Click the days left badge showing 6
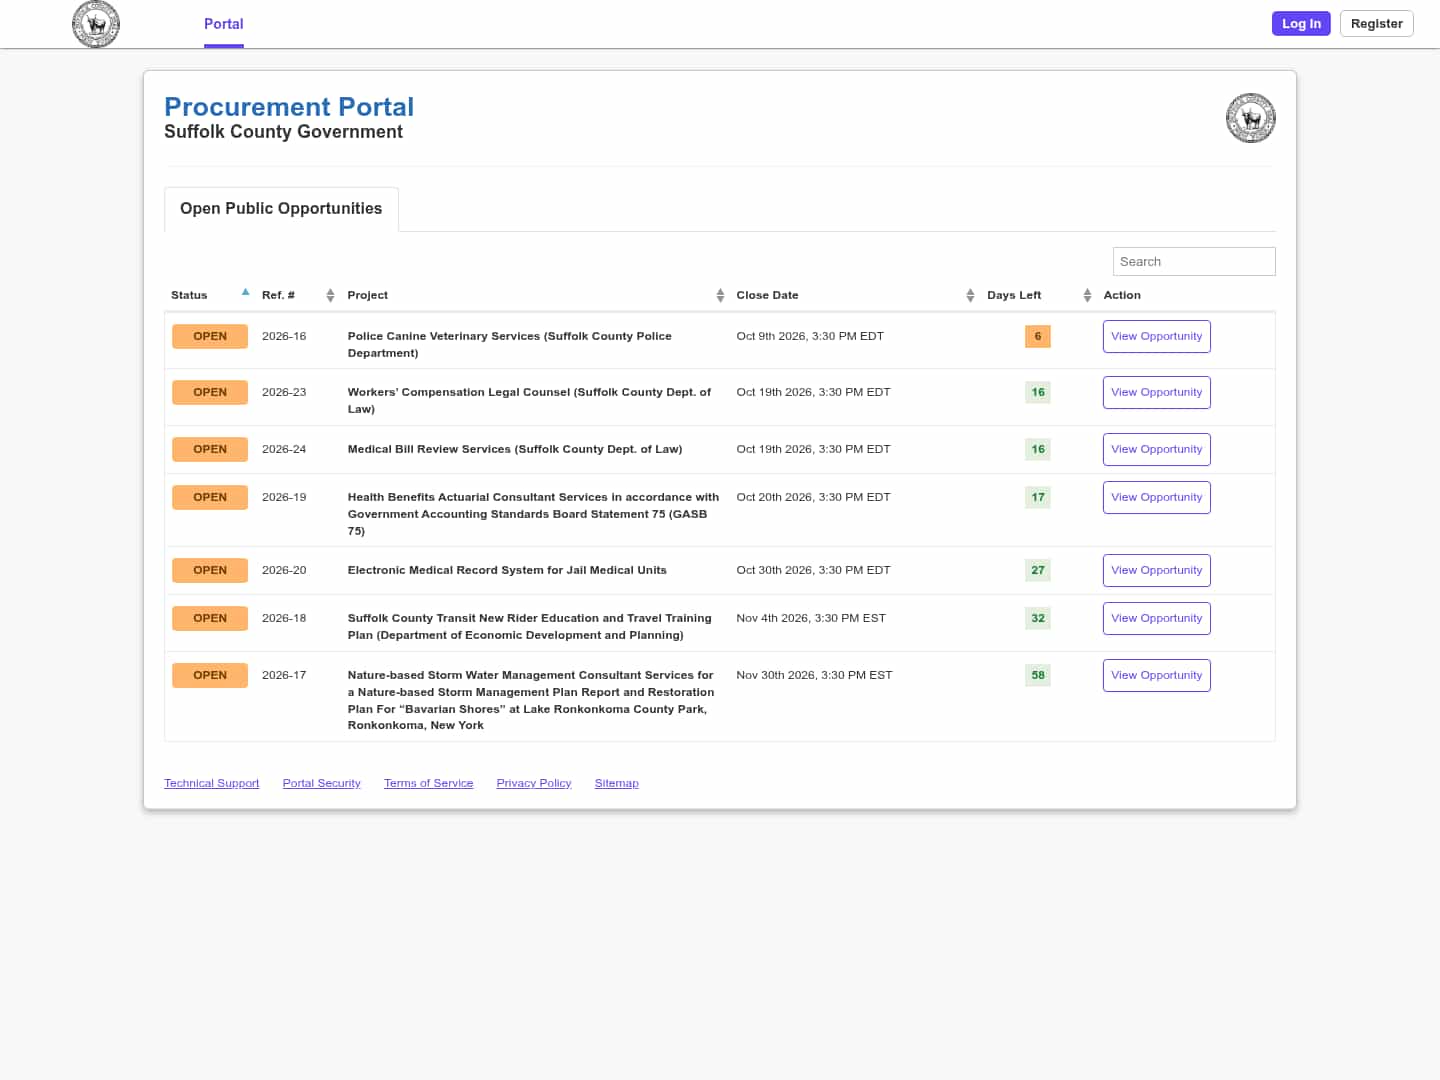The image size is (1440, 1080). pos(1038,336)
